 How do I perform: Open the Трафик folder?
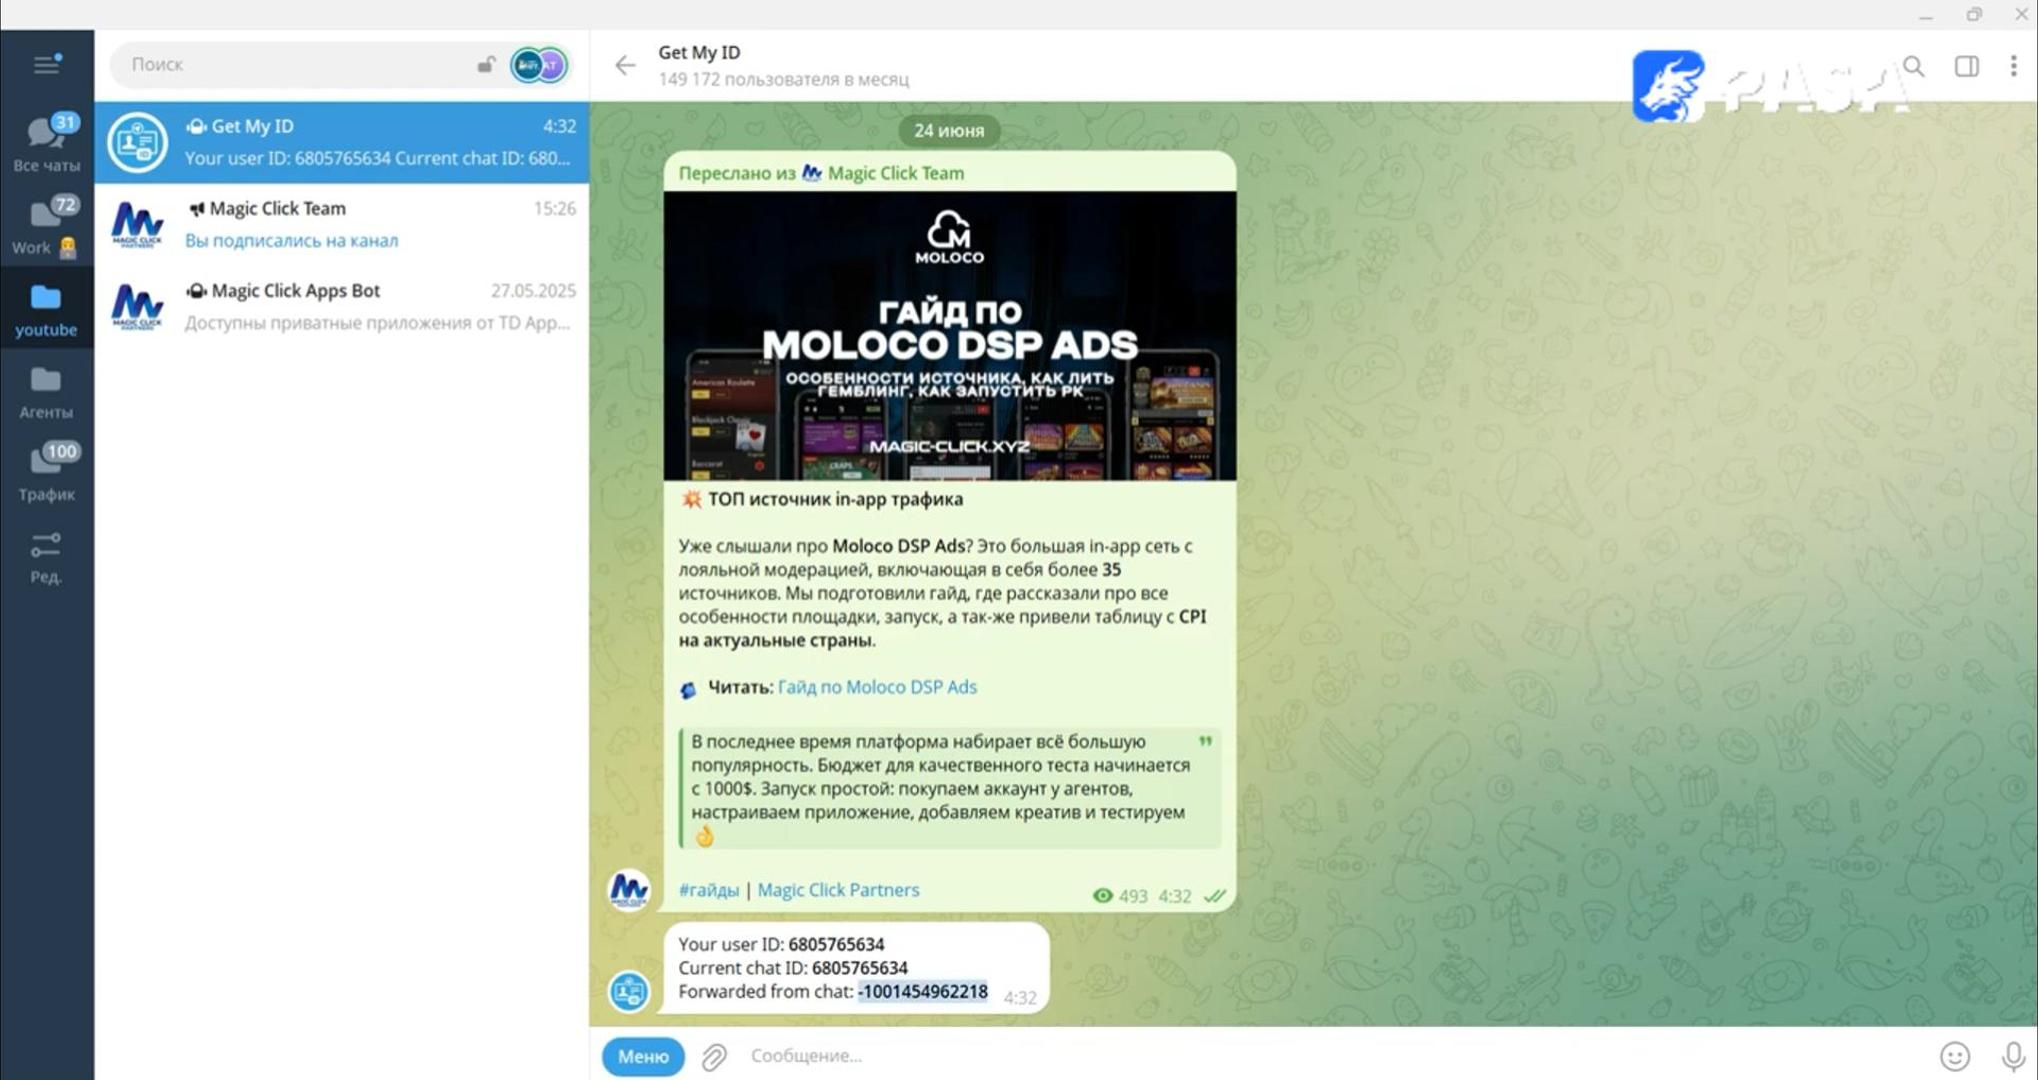[x=47, y=473]
